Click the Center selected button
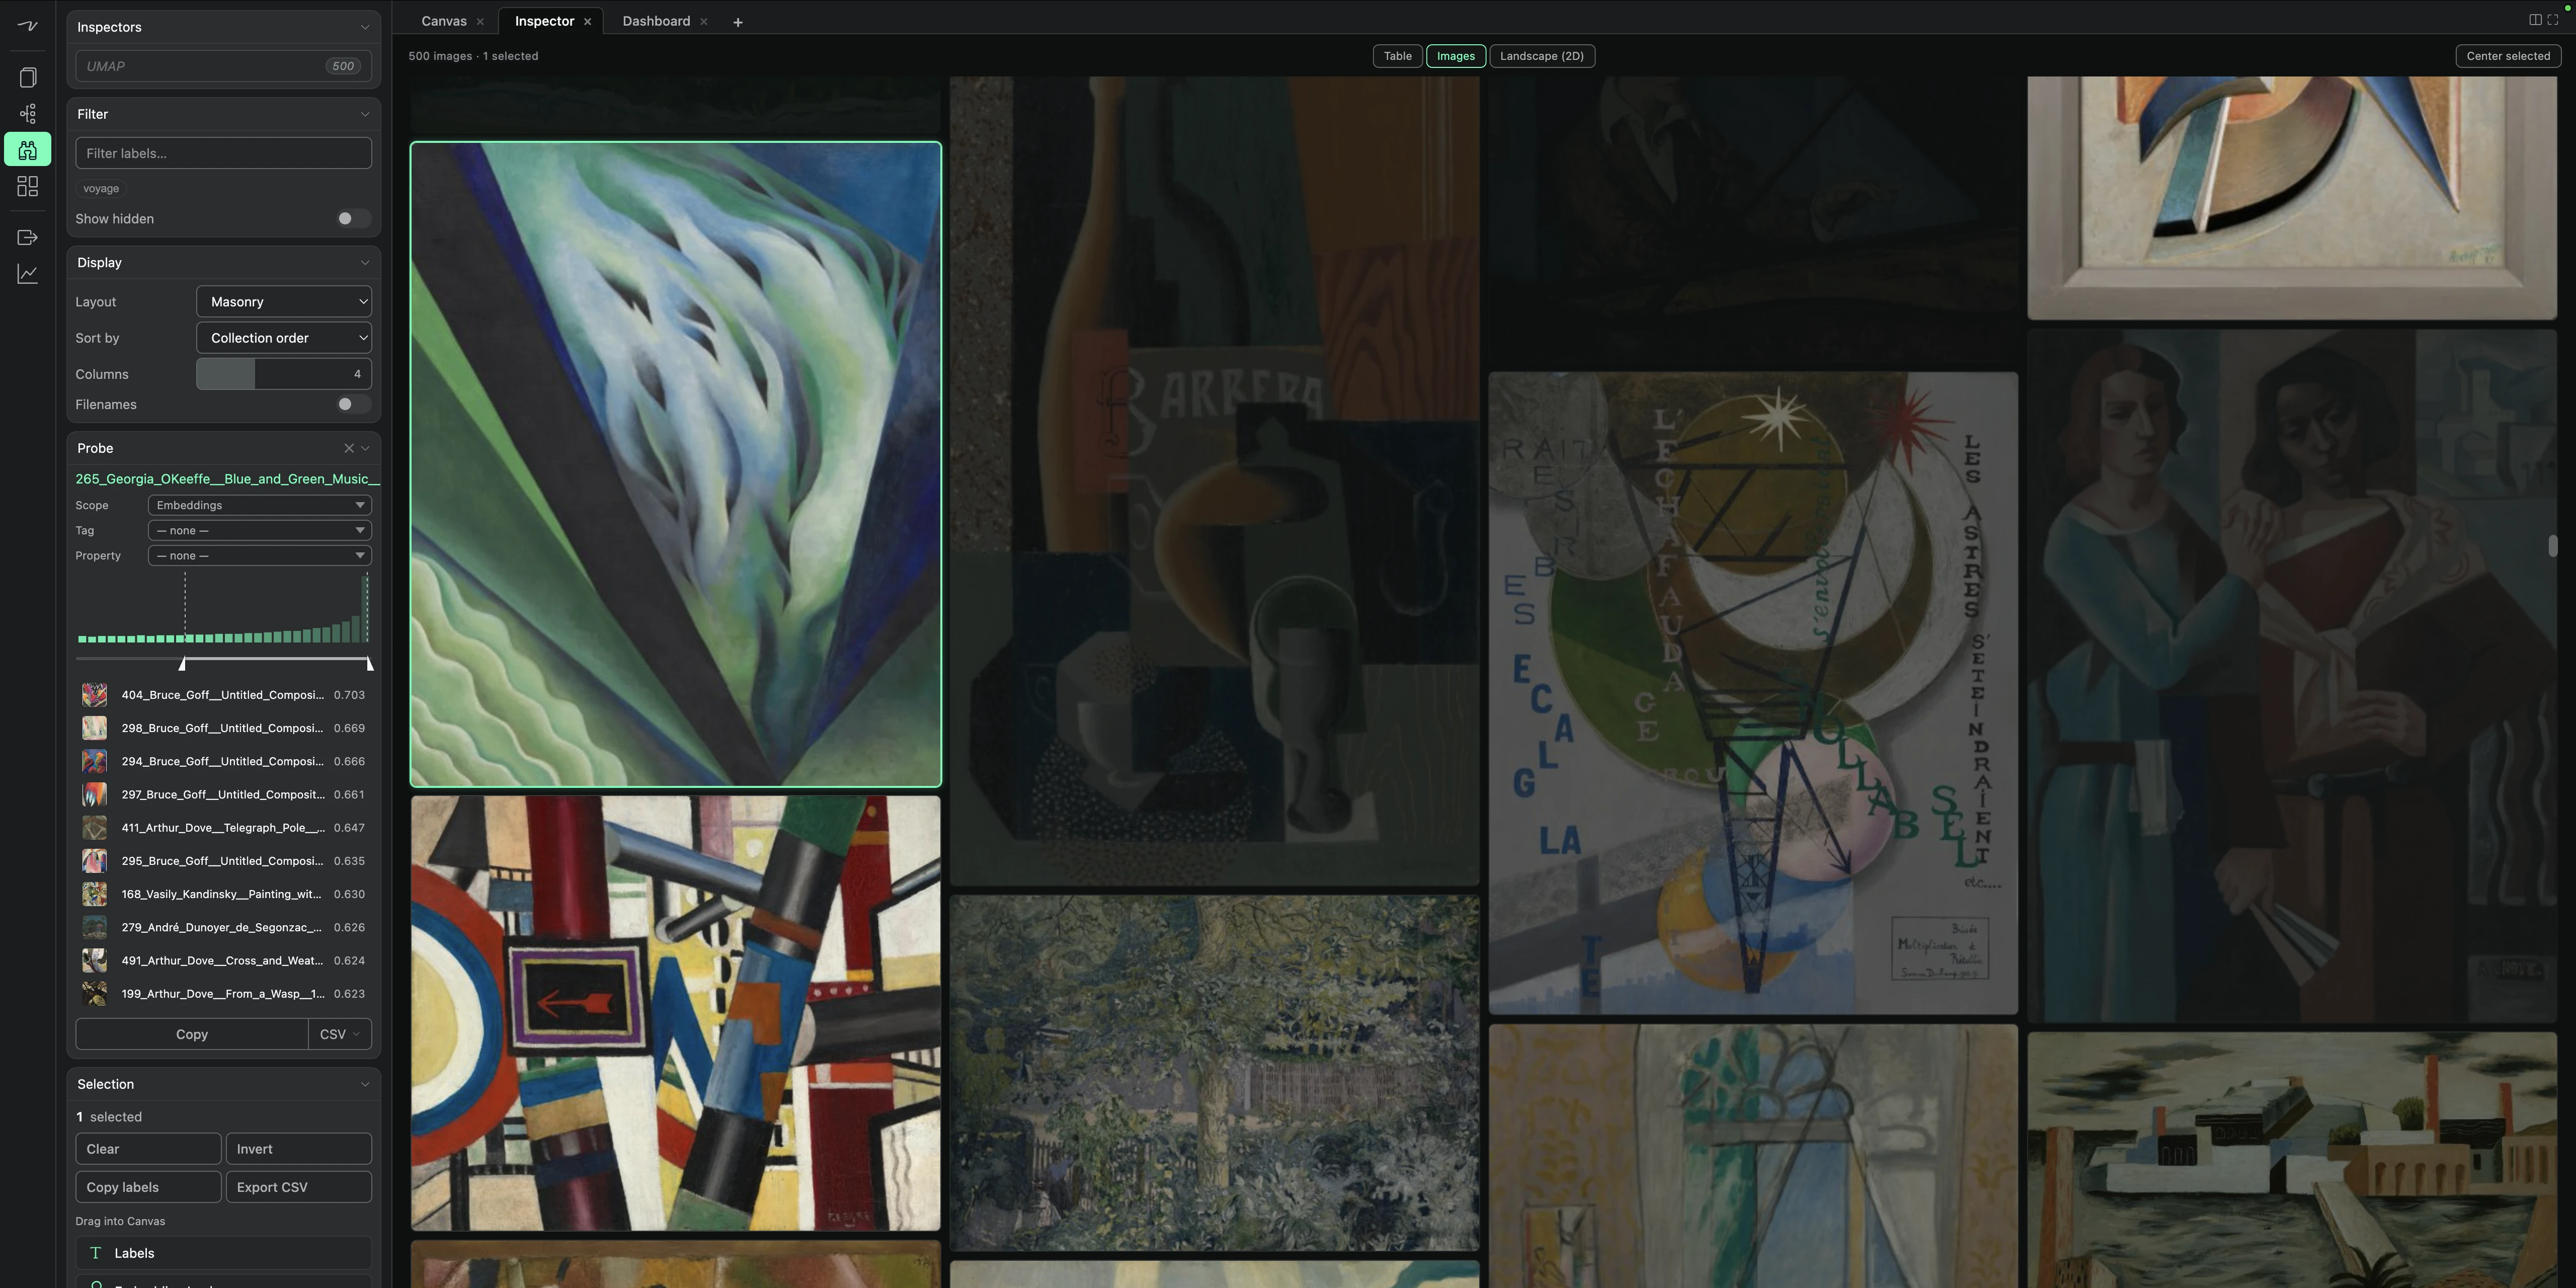The height and width of the screenshot is (1288, 2576). (2508, 56)
